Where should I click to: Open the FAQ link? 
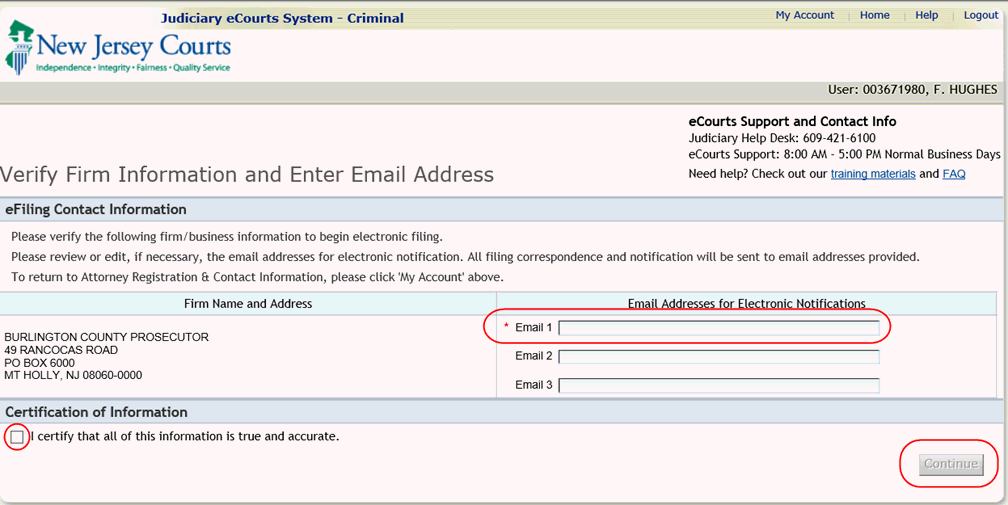(x=953, y=174)
